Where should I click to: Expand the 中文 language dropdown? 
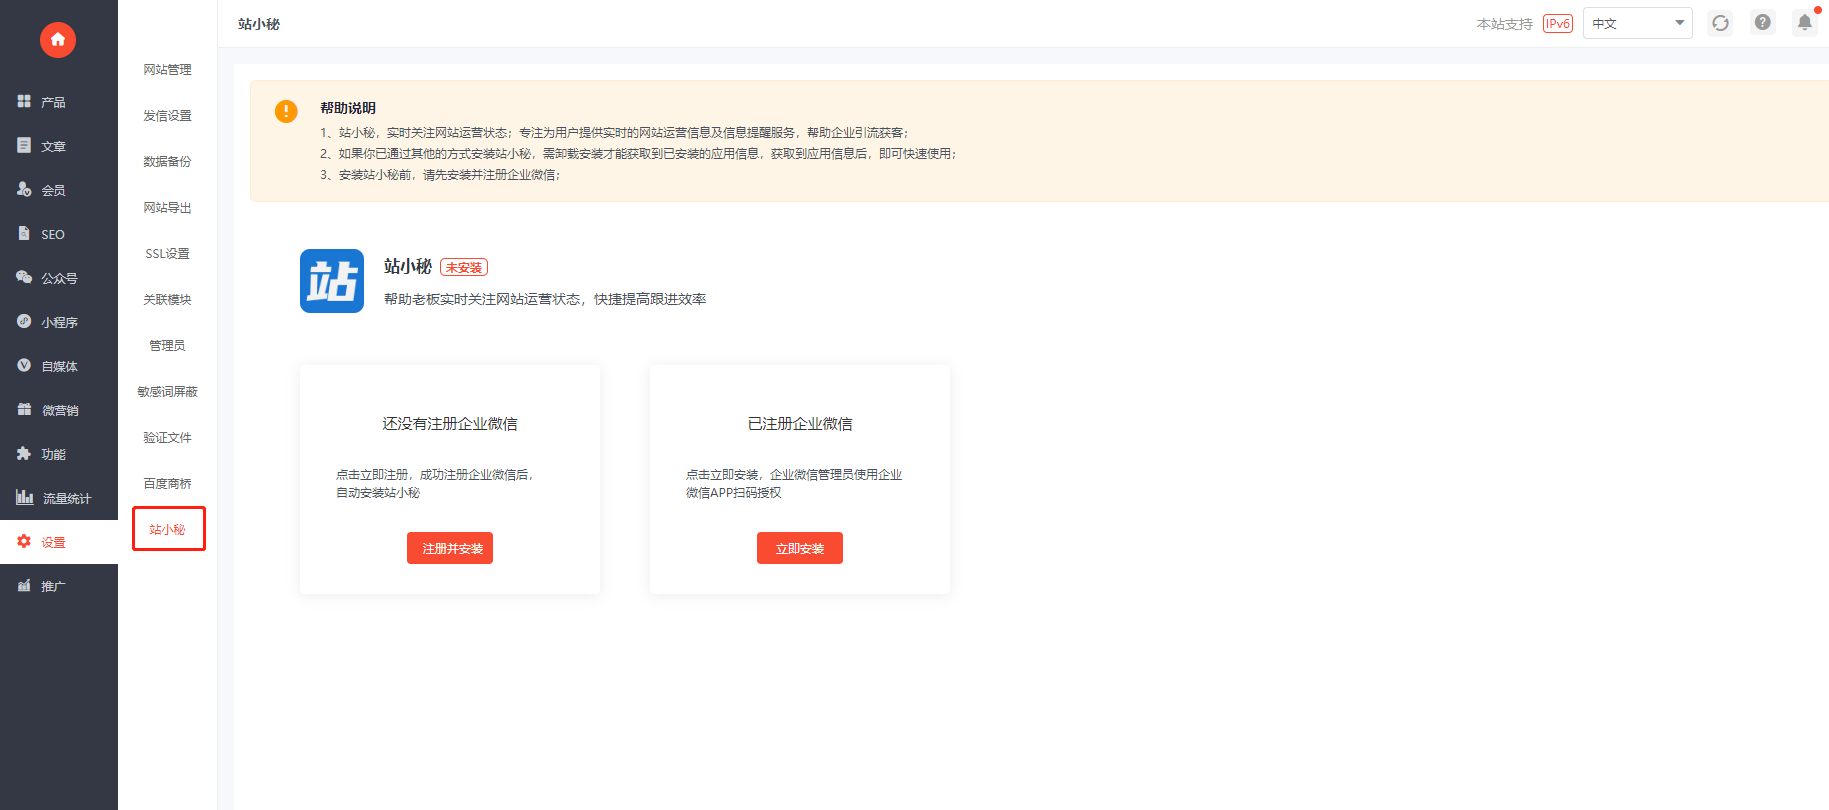[1637, 23]
